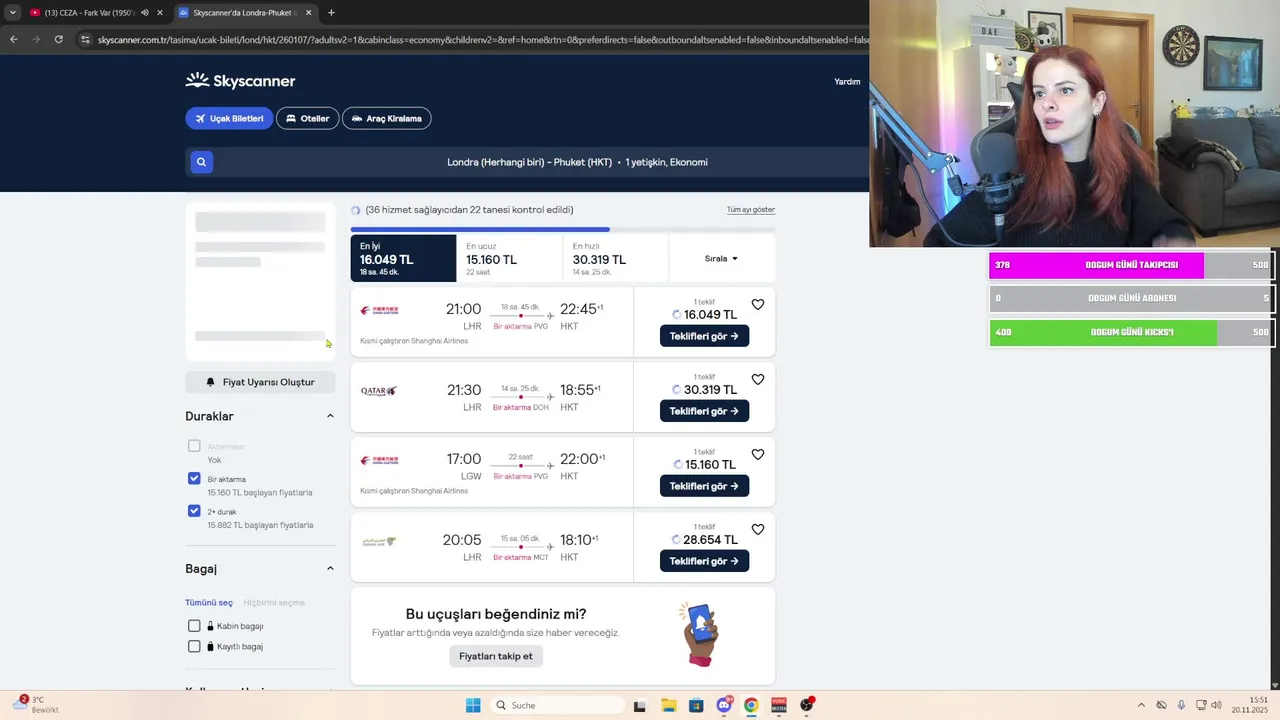Click Teklifleri gör for 16.049 TL flight
This screenshot has width=1280, height=720.
(704, 336)
